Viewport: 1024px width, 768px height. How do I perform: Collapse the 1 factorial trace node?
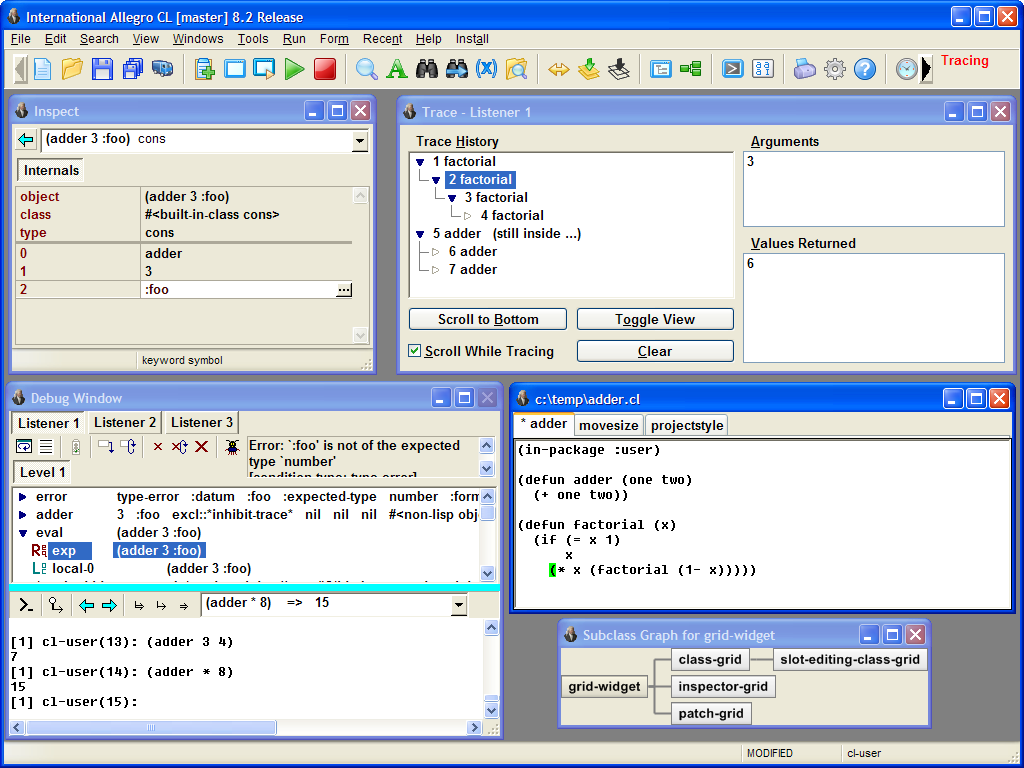(420, 162)
